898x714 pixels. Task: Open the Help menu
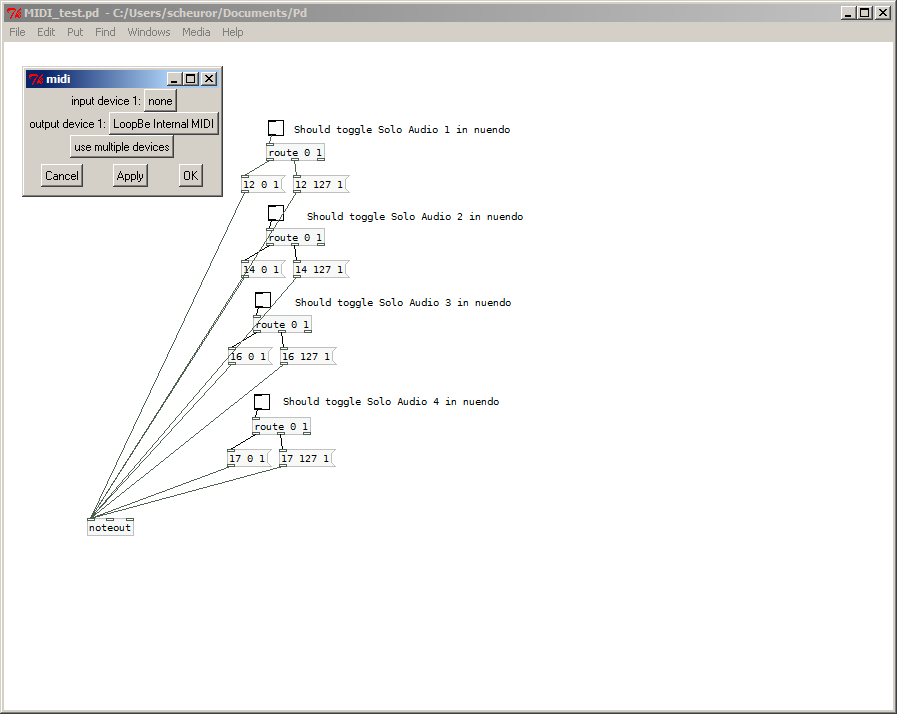coord(233,32)
